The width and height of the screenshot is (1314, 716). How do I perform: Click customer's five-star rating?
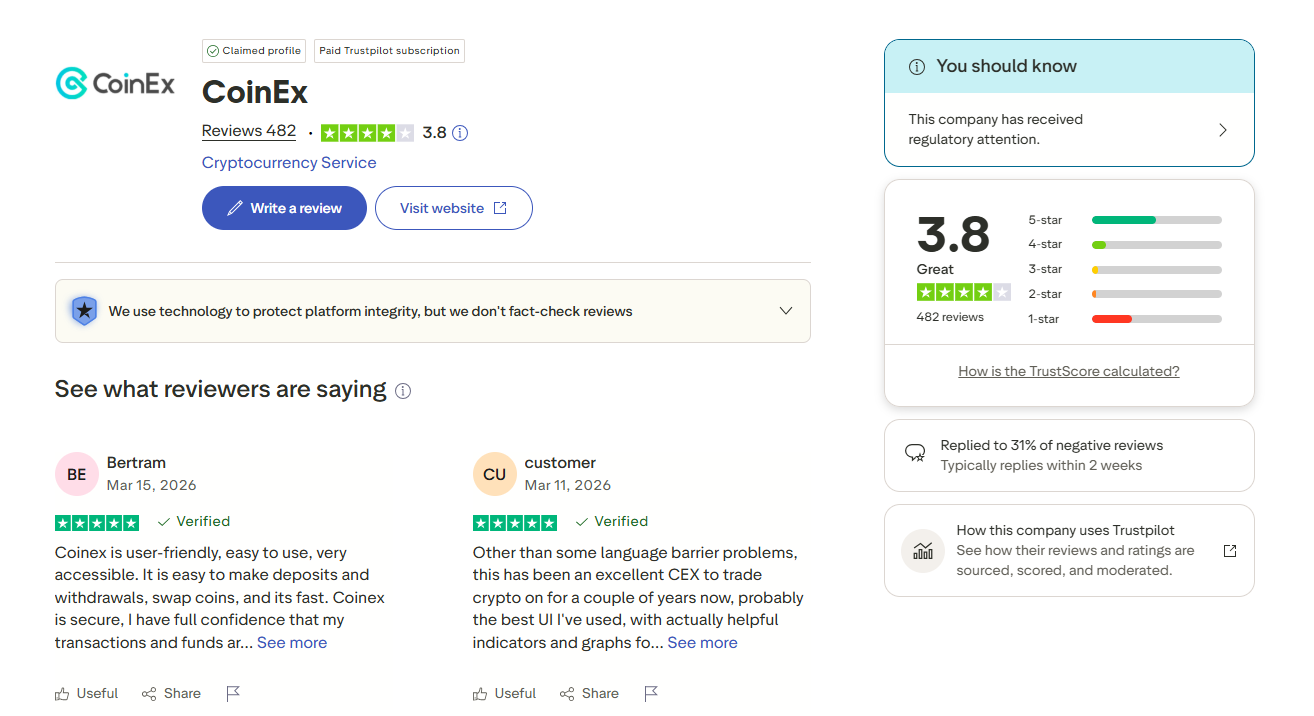tap(515, 522)
